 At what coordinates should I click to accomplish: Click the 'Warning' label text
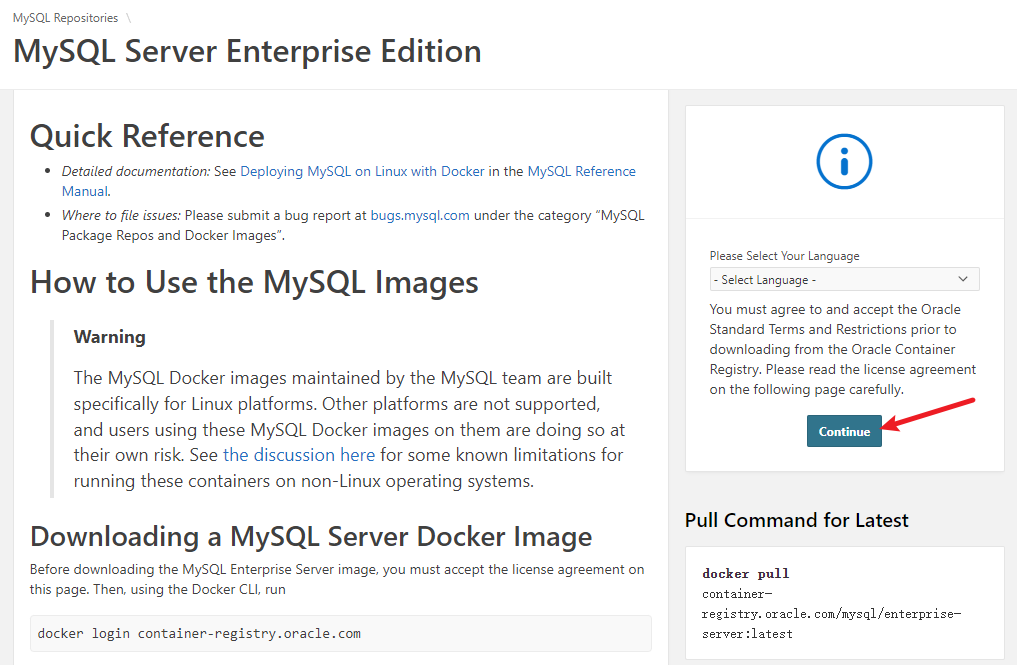point(110,337)
